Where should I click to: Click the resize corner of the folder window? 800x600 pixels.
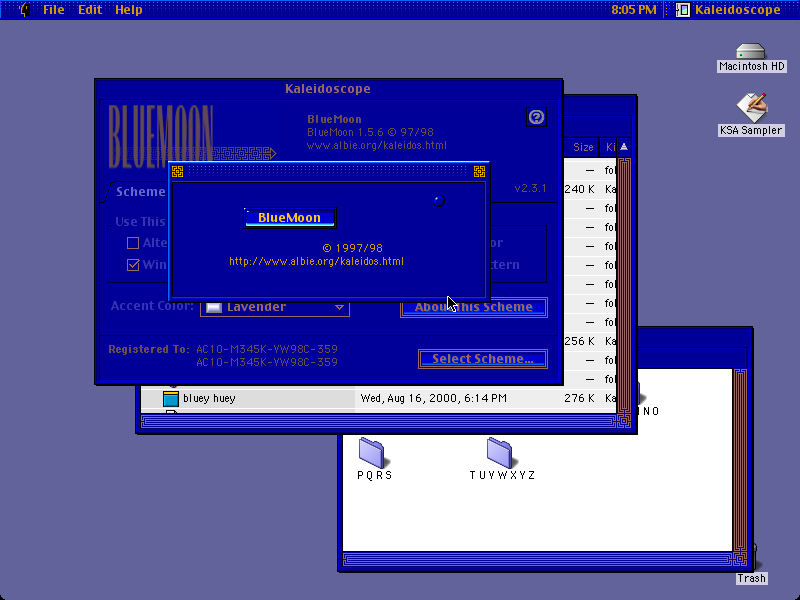click(741, 560)
